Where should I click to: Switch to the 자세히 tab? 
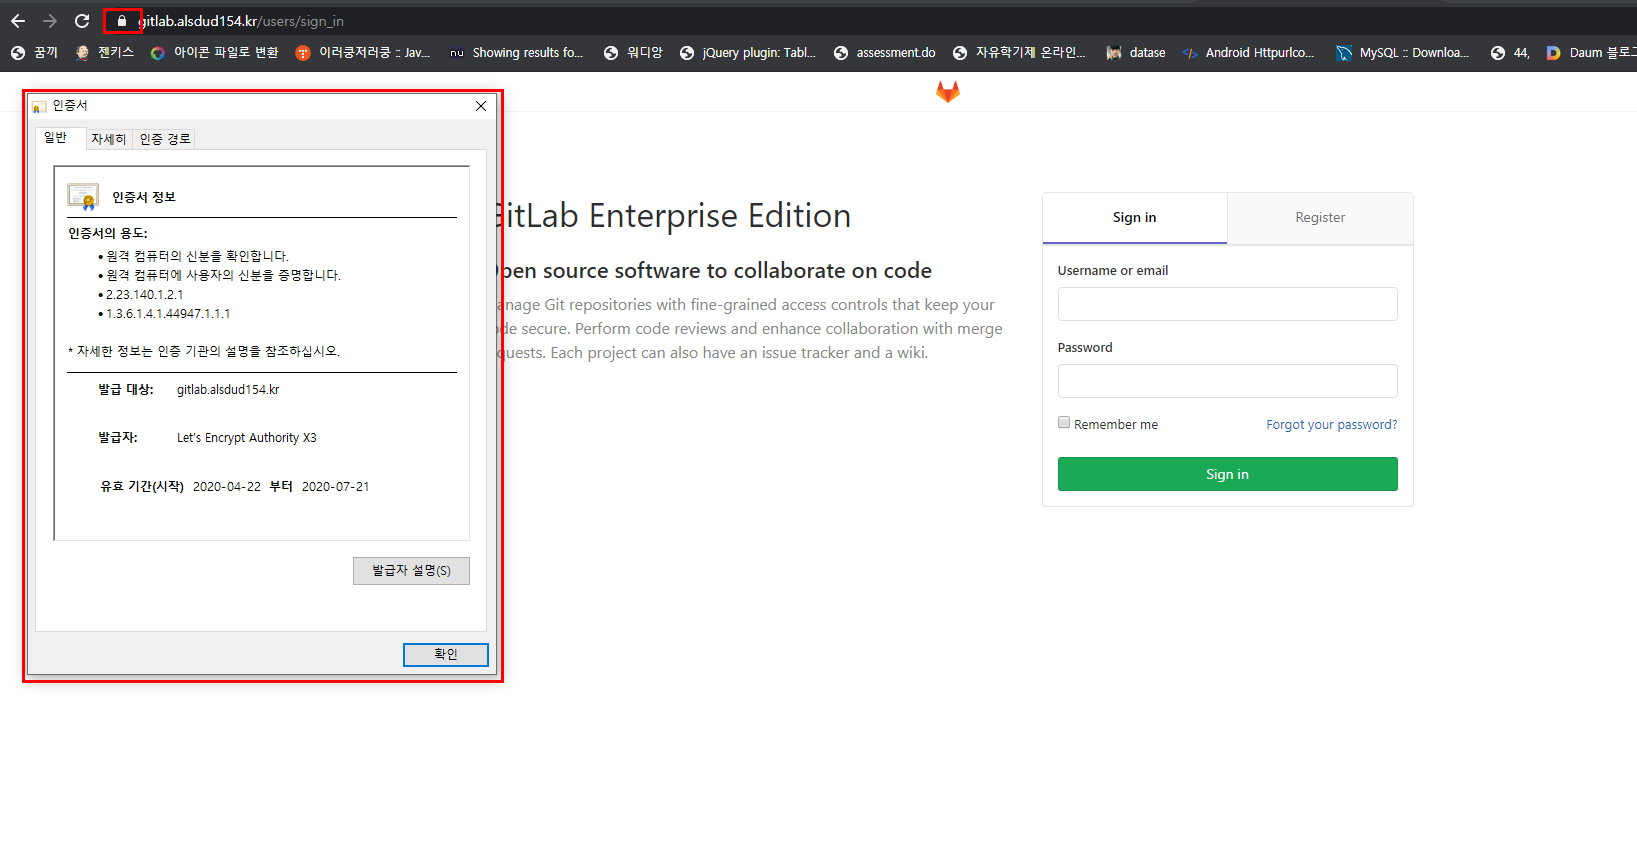pos(109,139)
